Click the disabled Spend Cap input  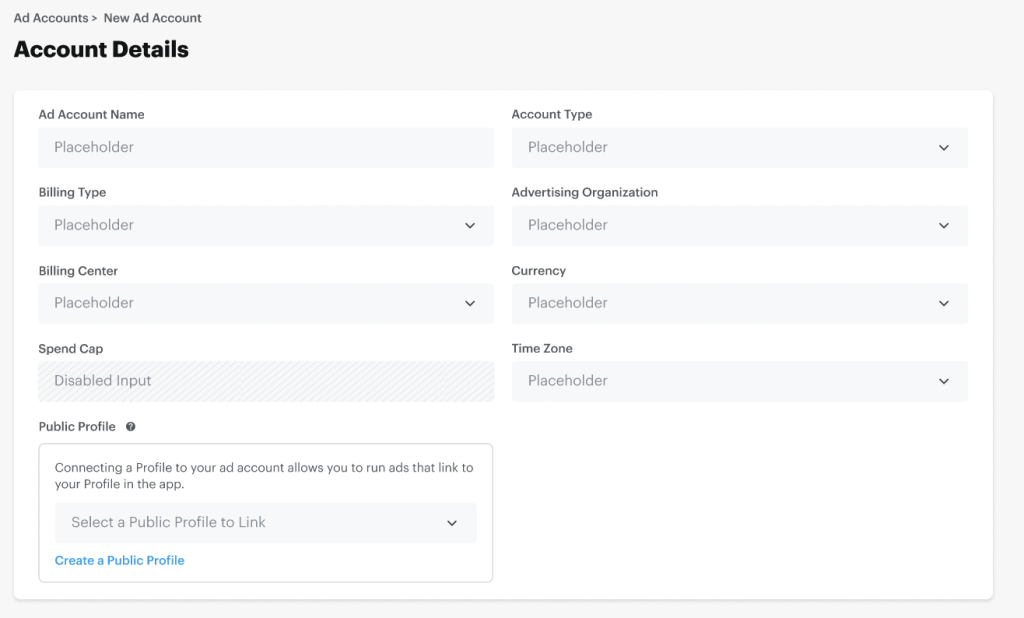click(266, 381)
